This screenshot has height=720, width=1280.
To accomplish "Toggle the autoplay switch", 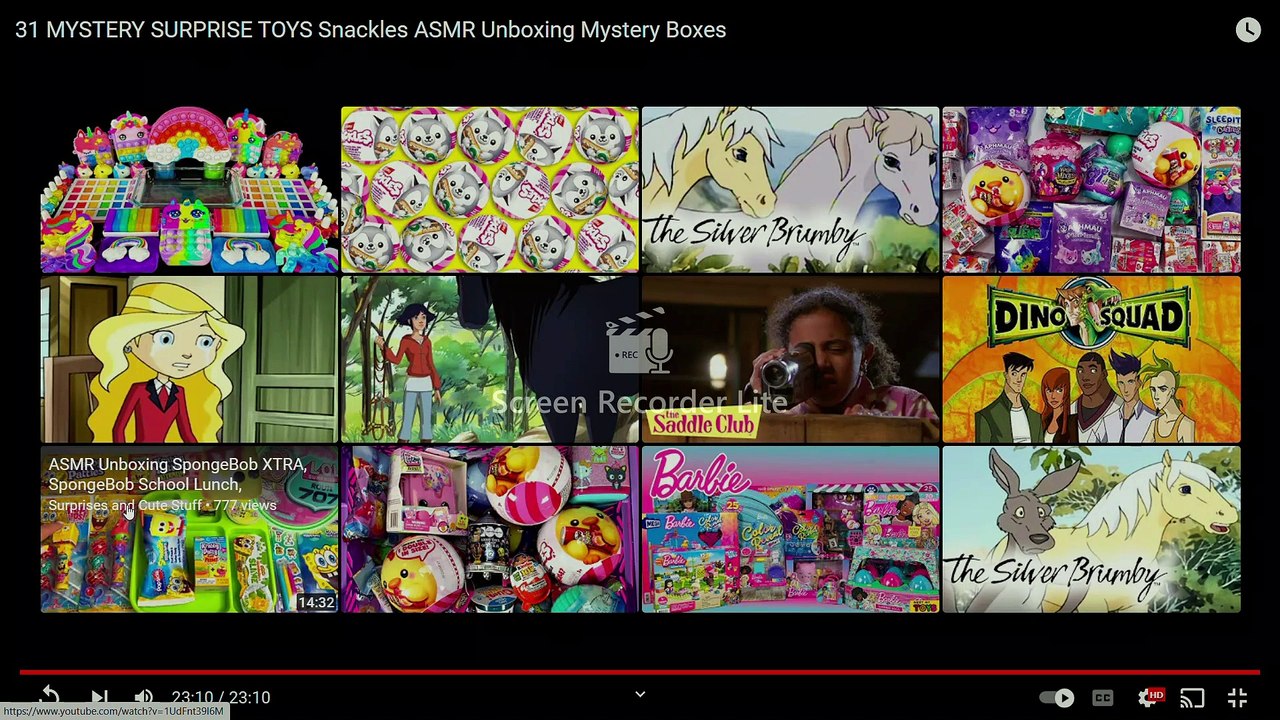I will click(x=1056, y=697).
